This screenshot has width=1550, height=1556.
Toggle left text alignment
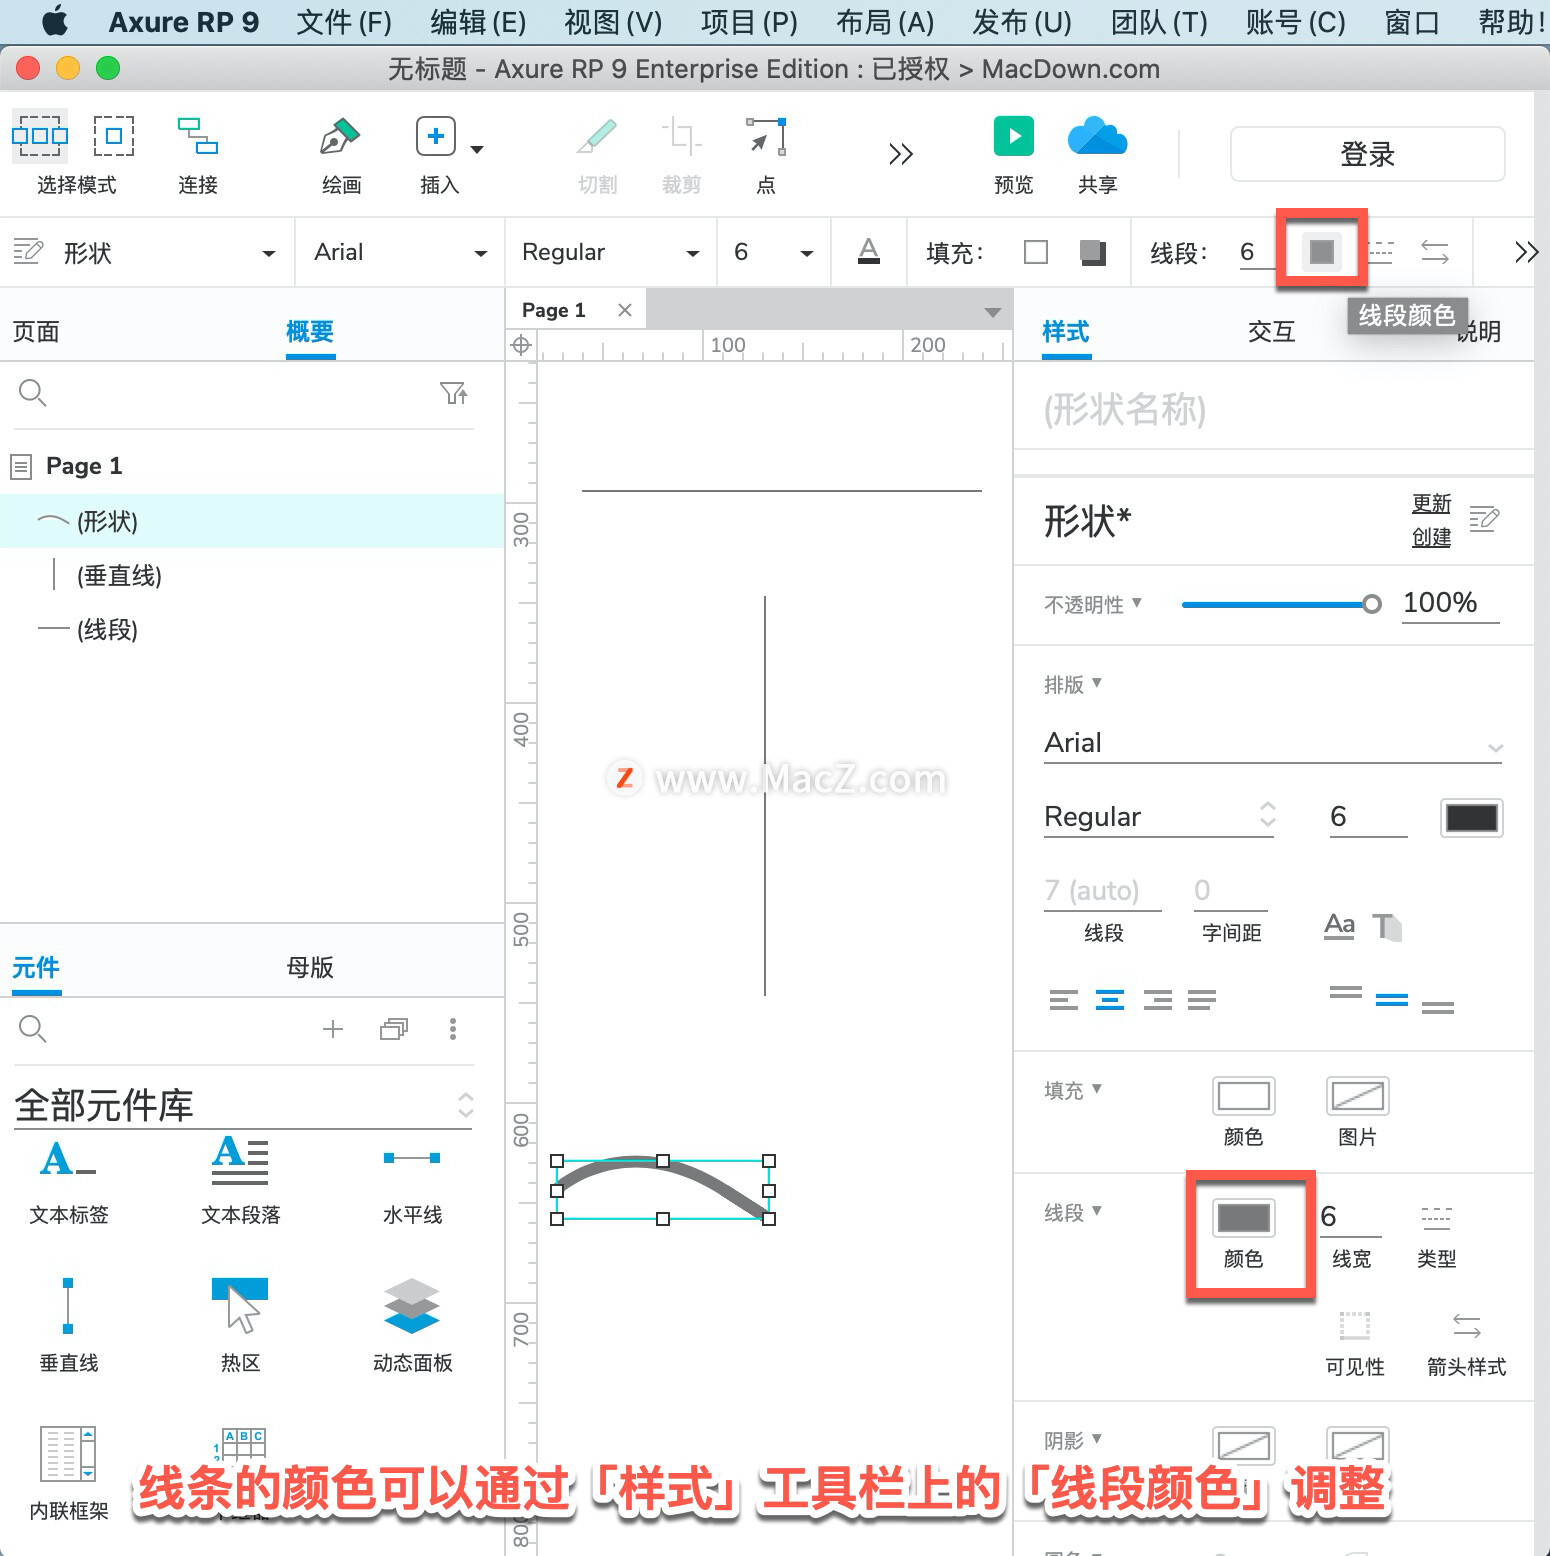pyautogui.click(x=1064, y=1000)
